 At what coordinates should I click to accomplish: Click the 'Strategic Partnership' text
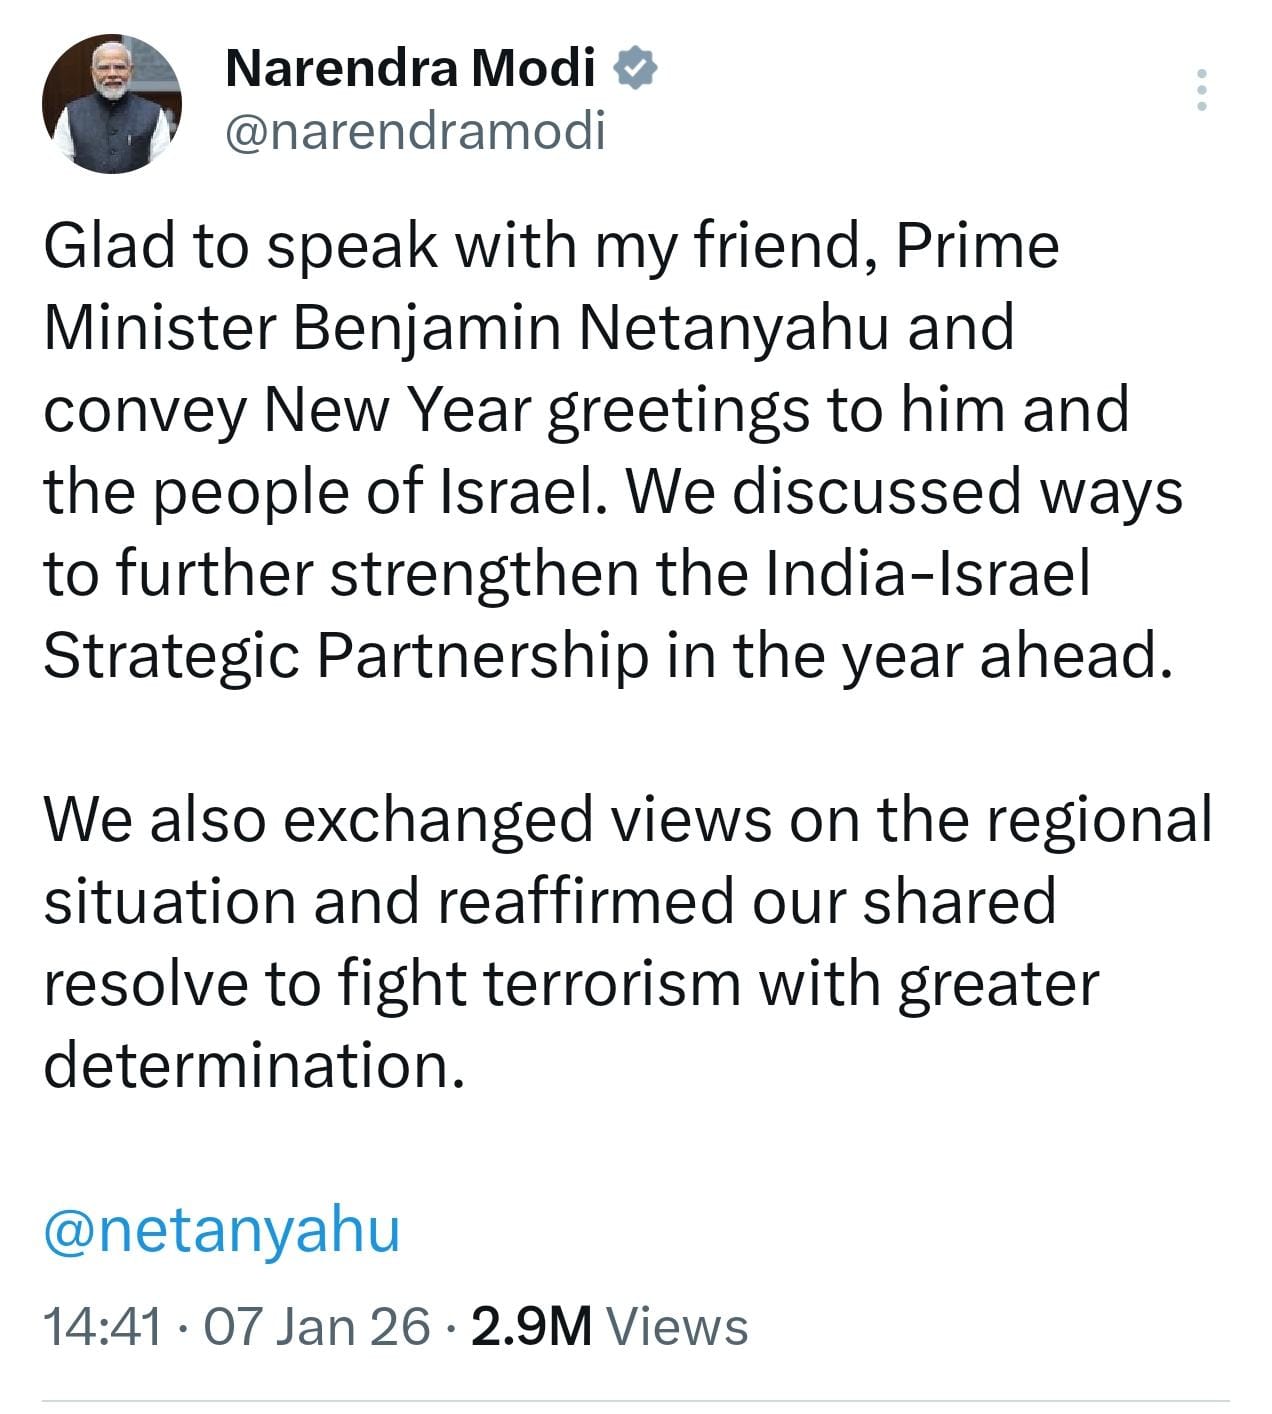[346, 657]
